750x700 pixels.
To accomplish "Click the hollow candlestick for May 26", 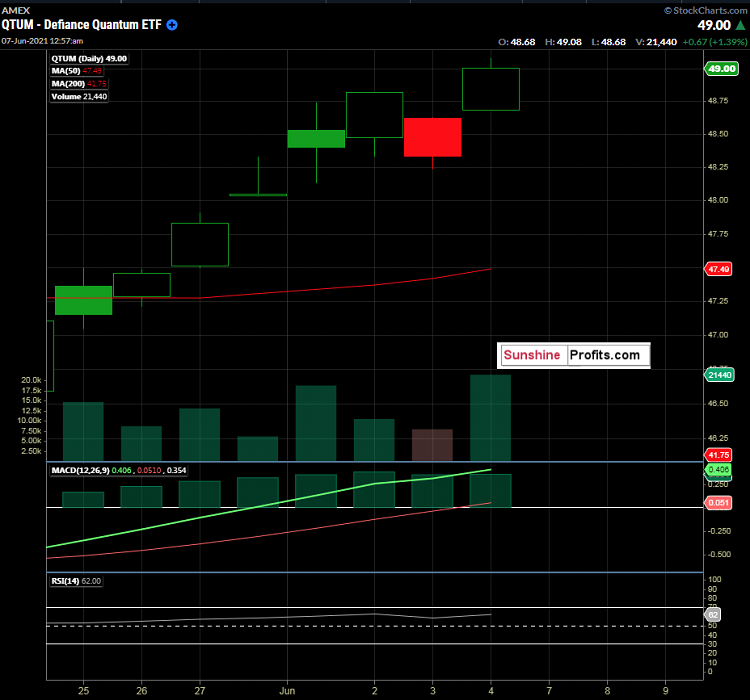I will 142,285.
